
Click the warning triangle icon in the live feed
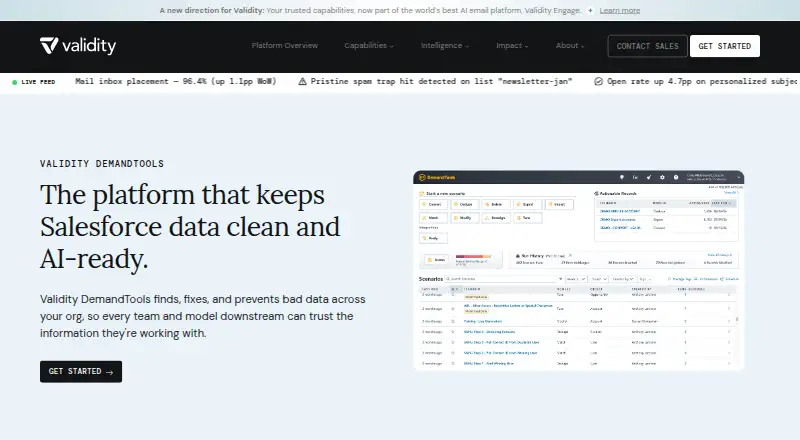[x=303, y=82]
